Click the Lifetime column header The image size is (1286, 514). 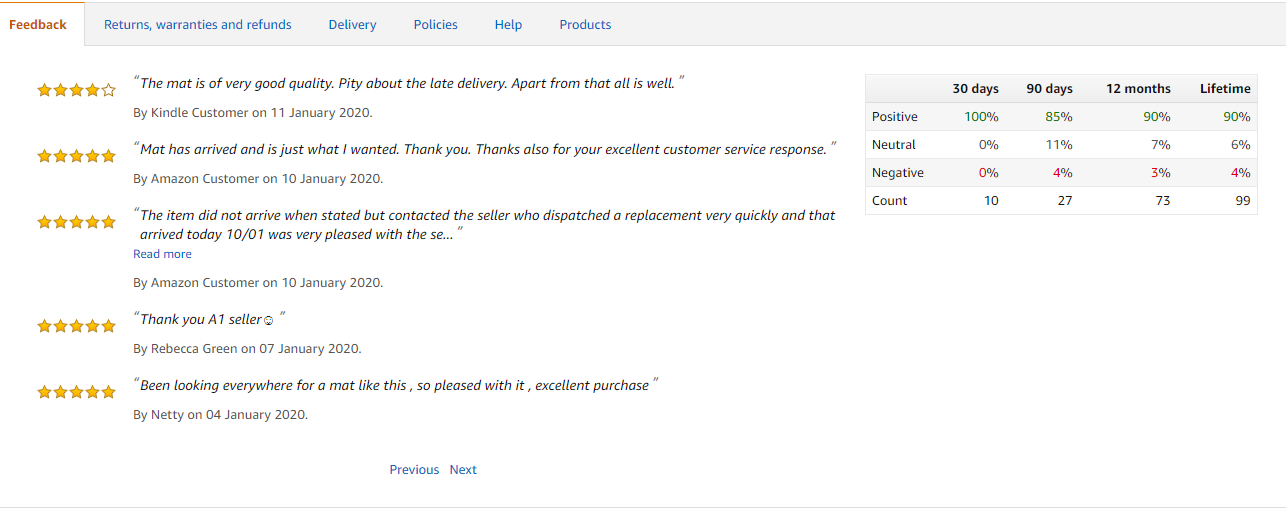coord(1225,88)
